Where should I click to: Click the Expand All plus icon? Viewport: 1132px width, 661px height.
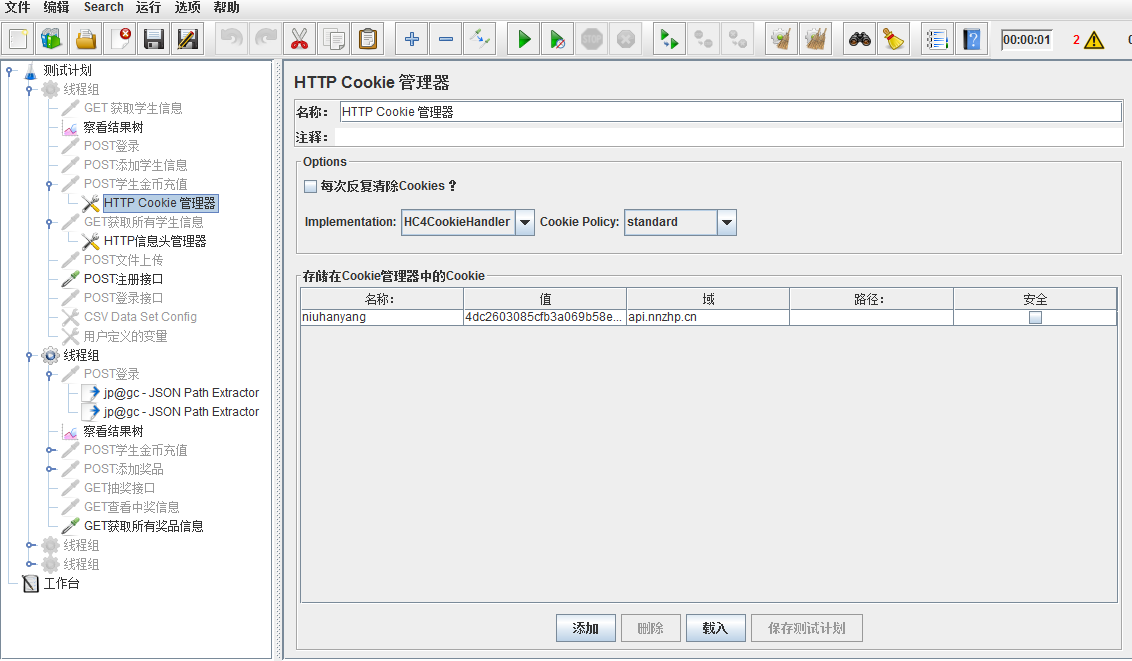[x=411, y=39]
